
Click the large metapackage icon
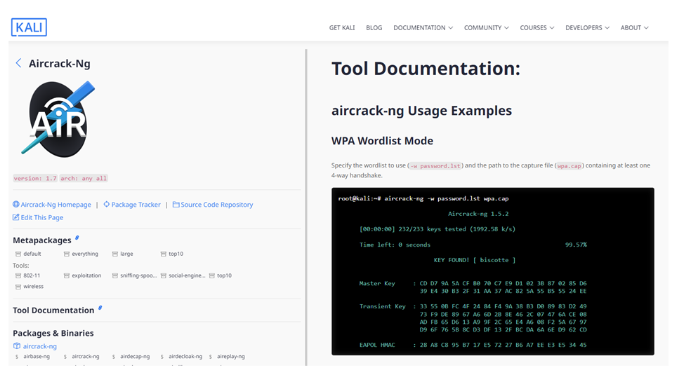point(115,254)
